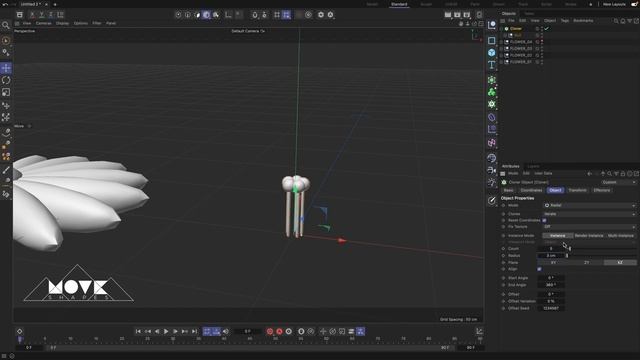This screenshot has width=640, height=360.
Task: Click the Offset Seed input field
Action: pos(551,308)
